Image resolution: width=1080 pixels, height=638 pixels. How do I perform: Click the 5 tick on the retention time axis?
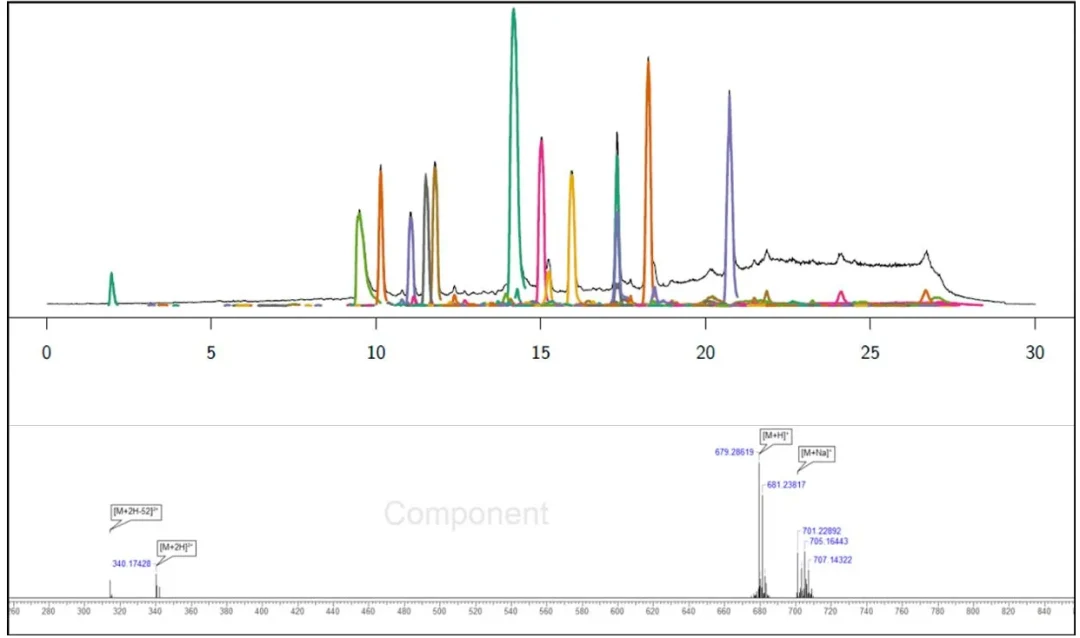click(x=211, y=352)
